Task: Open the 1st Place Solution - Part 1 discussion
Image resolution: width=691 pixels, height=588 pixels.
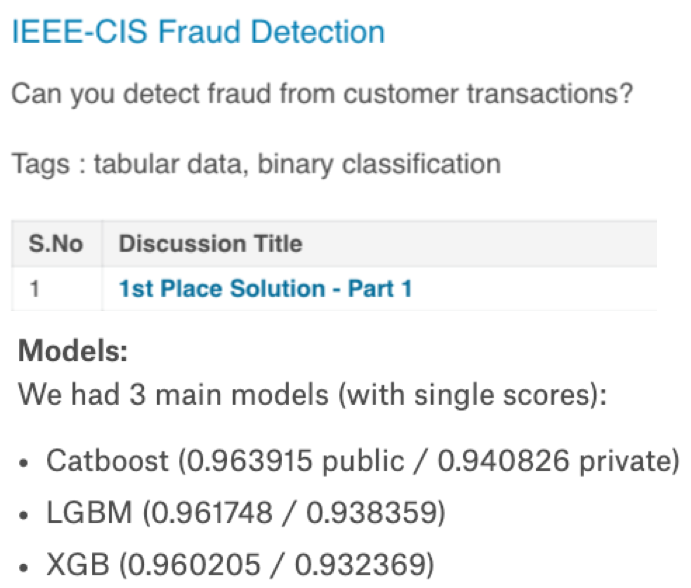Action: [265, 290]
